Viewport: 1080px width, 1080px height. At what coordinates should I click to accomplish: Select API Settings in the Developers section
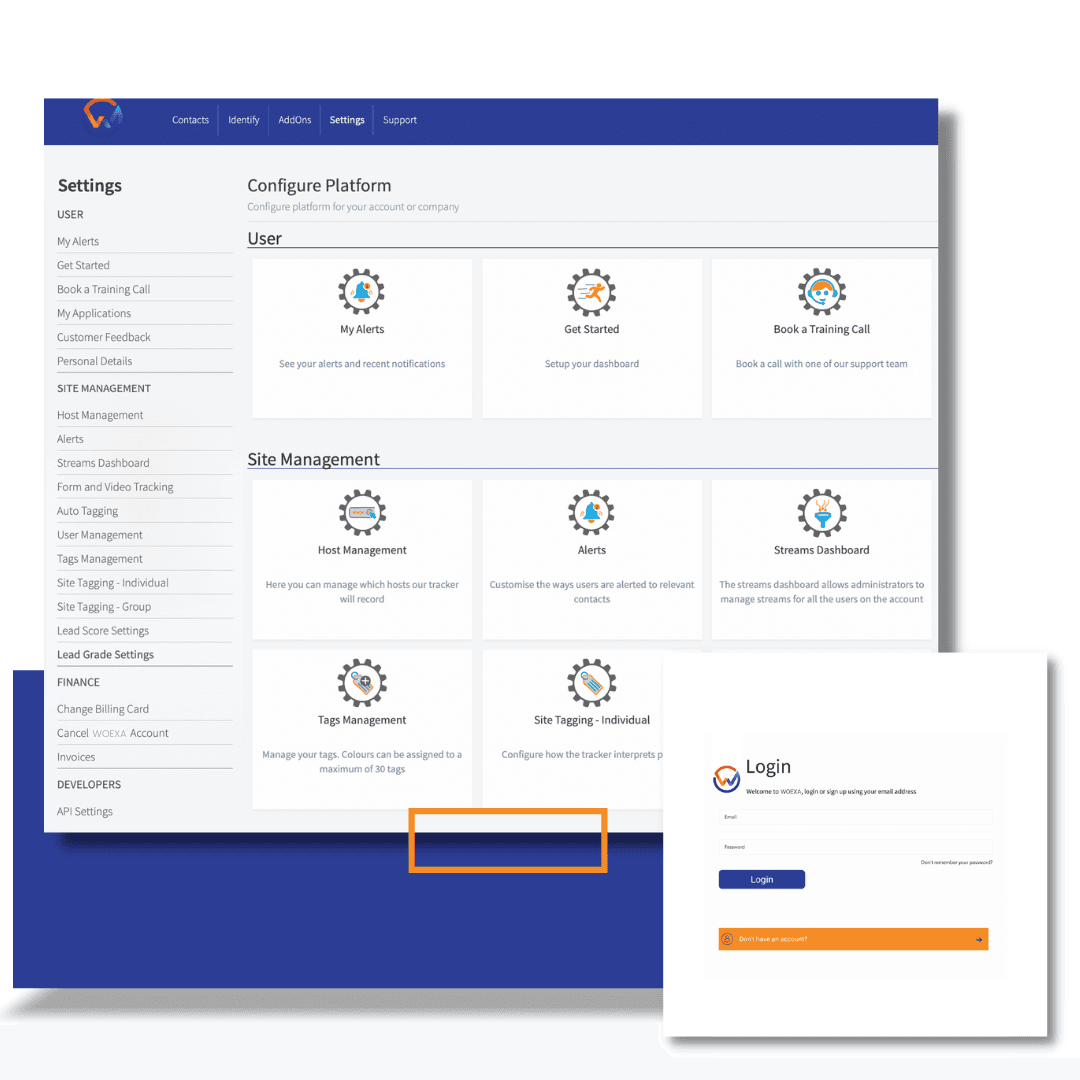(x=85, y=812)
